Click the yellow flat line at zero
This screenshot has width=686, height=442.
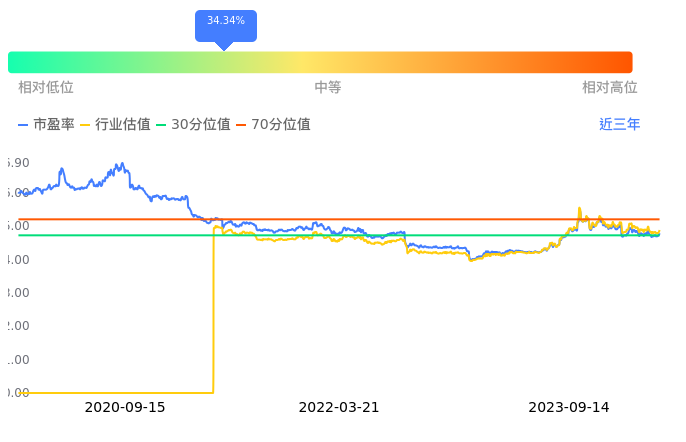pos(110,392)
